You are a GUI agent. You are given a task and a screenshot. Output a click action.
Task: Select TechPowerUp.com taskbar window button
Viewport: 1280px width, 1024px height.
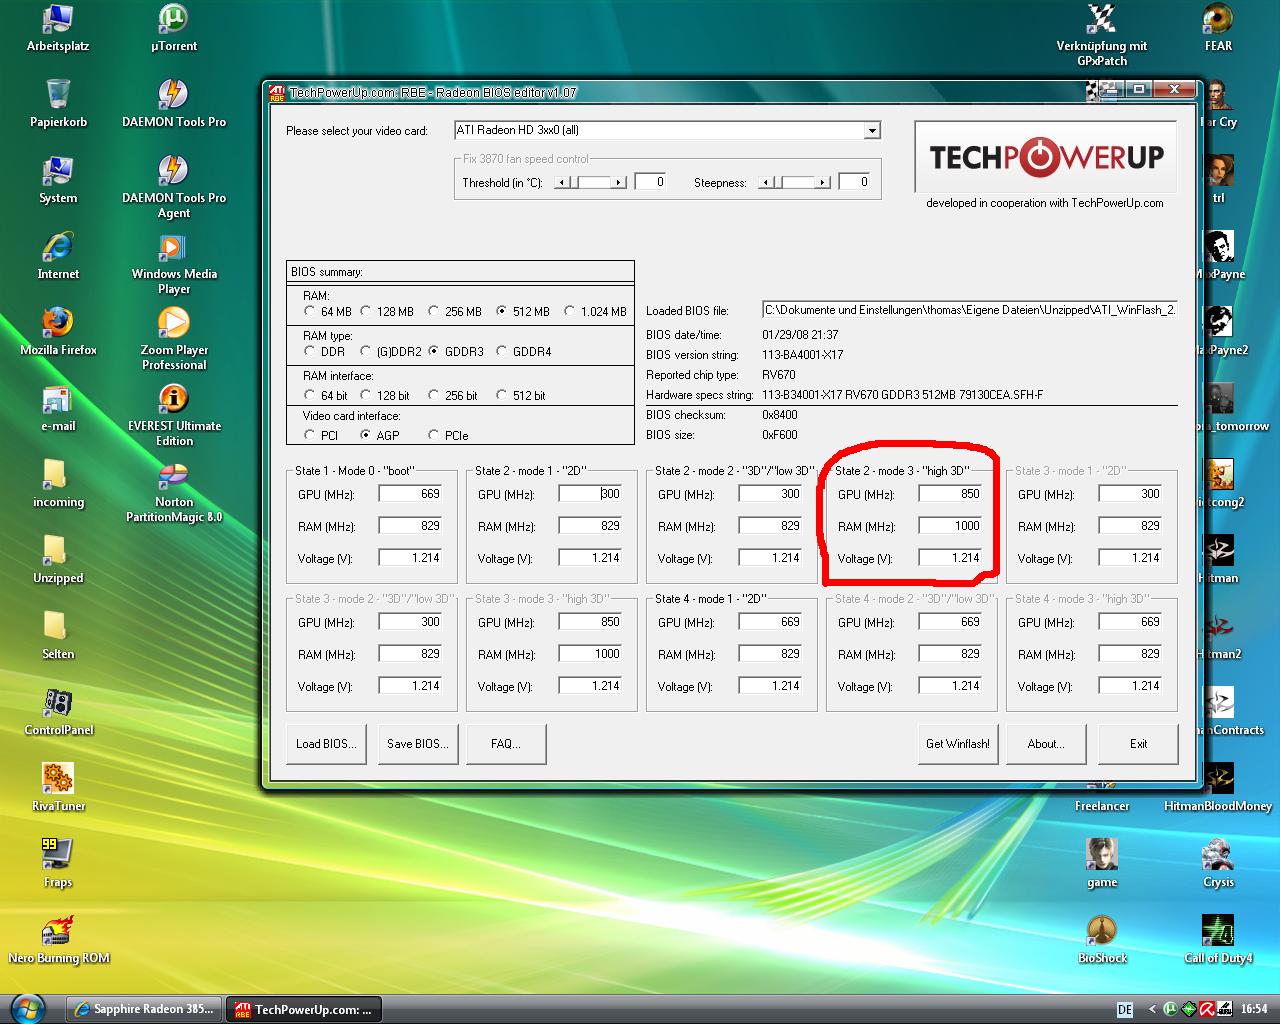(304, 1009)
